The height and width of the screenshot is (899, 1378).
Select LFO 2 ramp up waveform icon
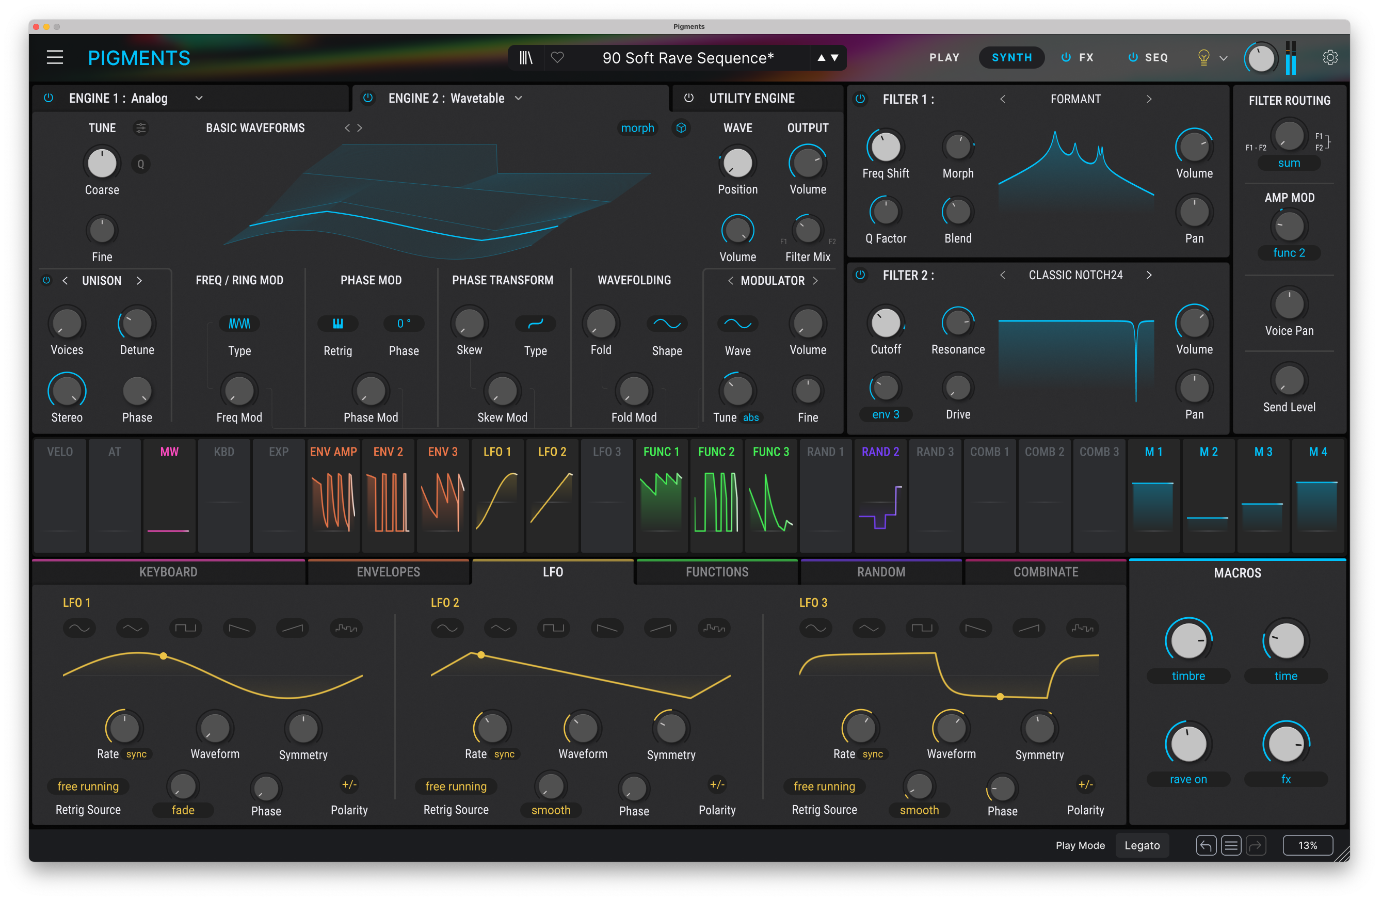pyautogui.click(x=660, y=628)
